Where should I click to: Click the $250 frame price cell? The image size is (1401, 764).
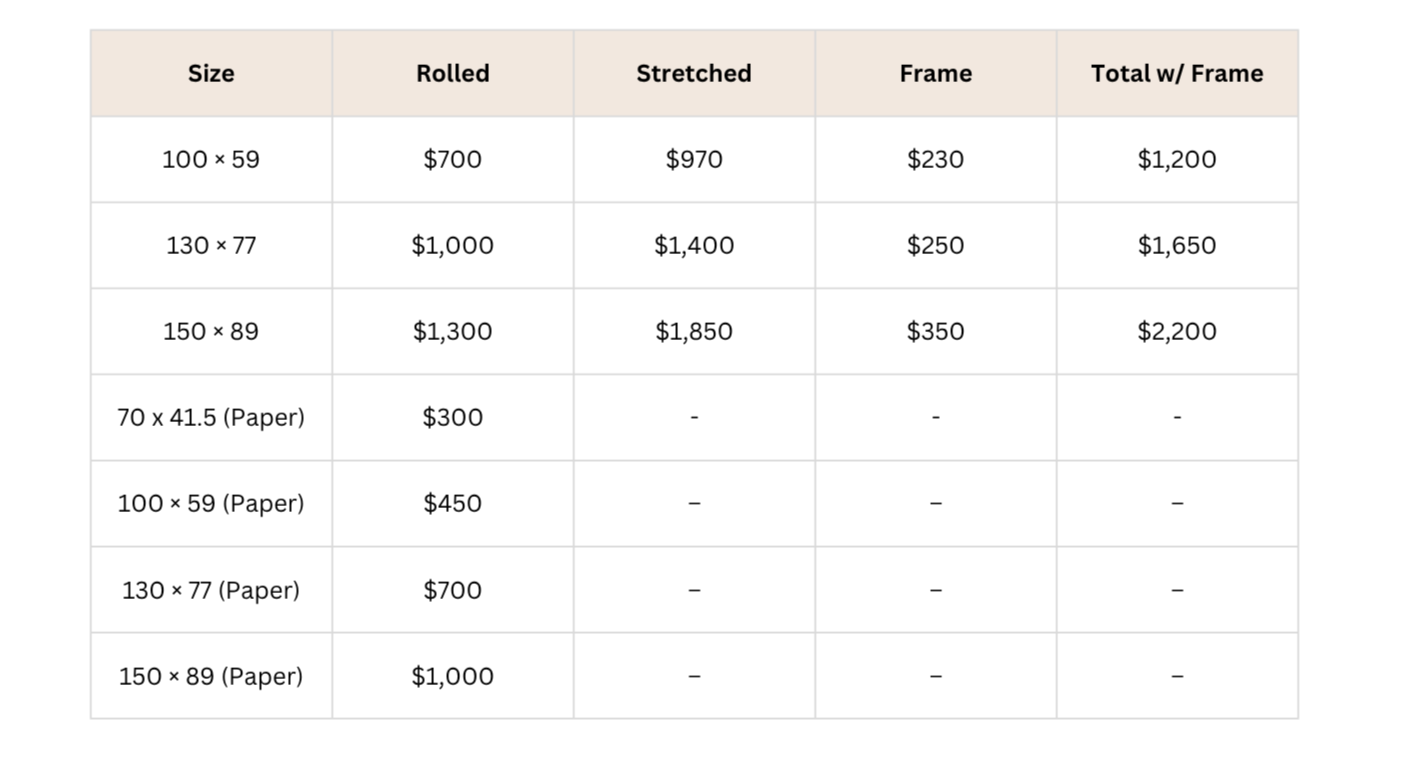tap(936, 246)
